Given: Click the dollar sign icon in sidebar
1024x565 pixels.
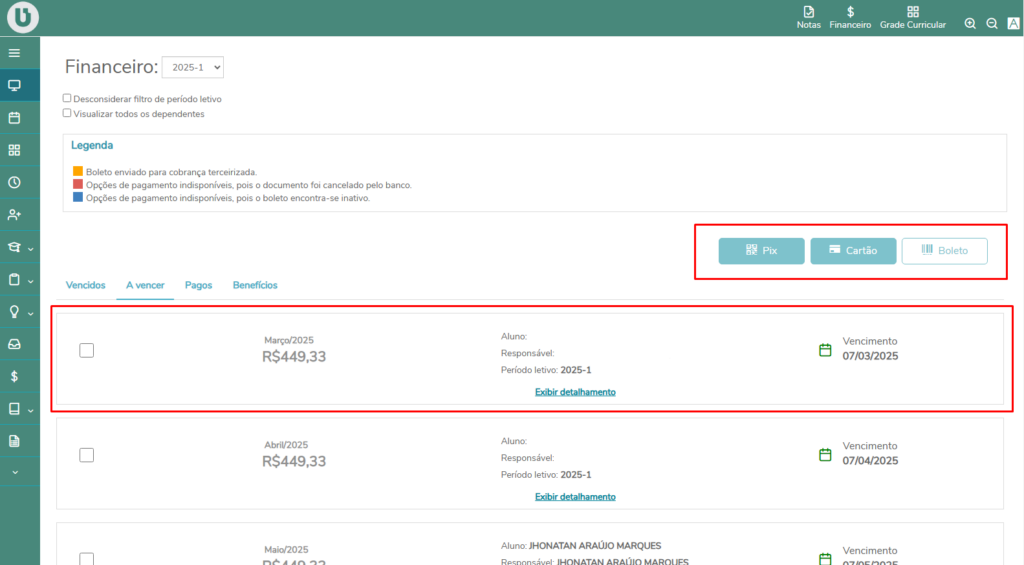Looking at the screenshot, I should [x=14, y=377].
